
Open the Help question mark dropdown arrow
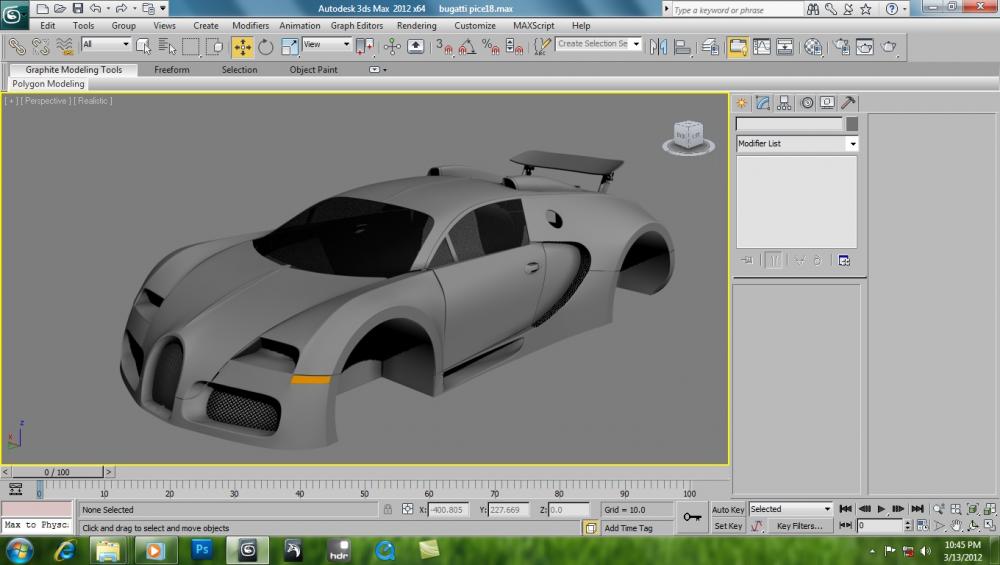(904, 9)
